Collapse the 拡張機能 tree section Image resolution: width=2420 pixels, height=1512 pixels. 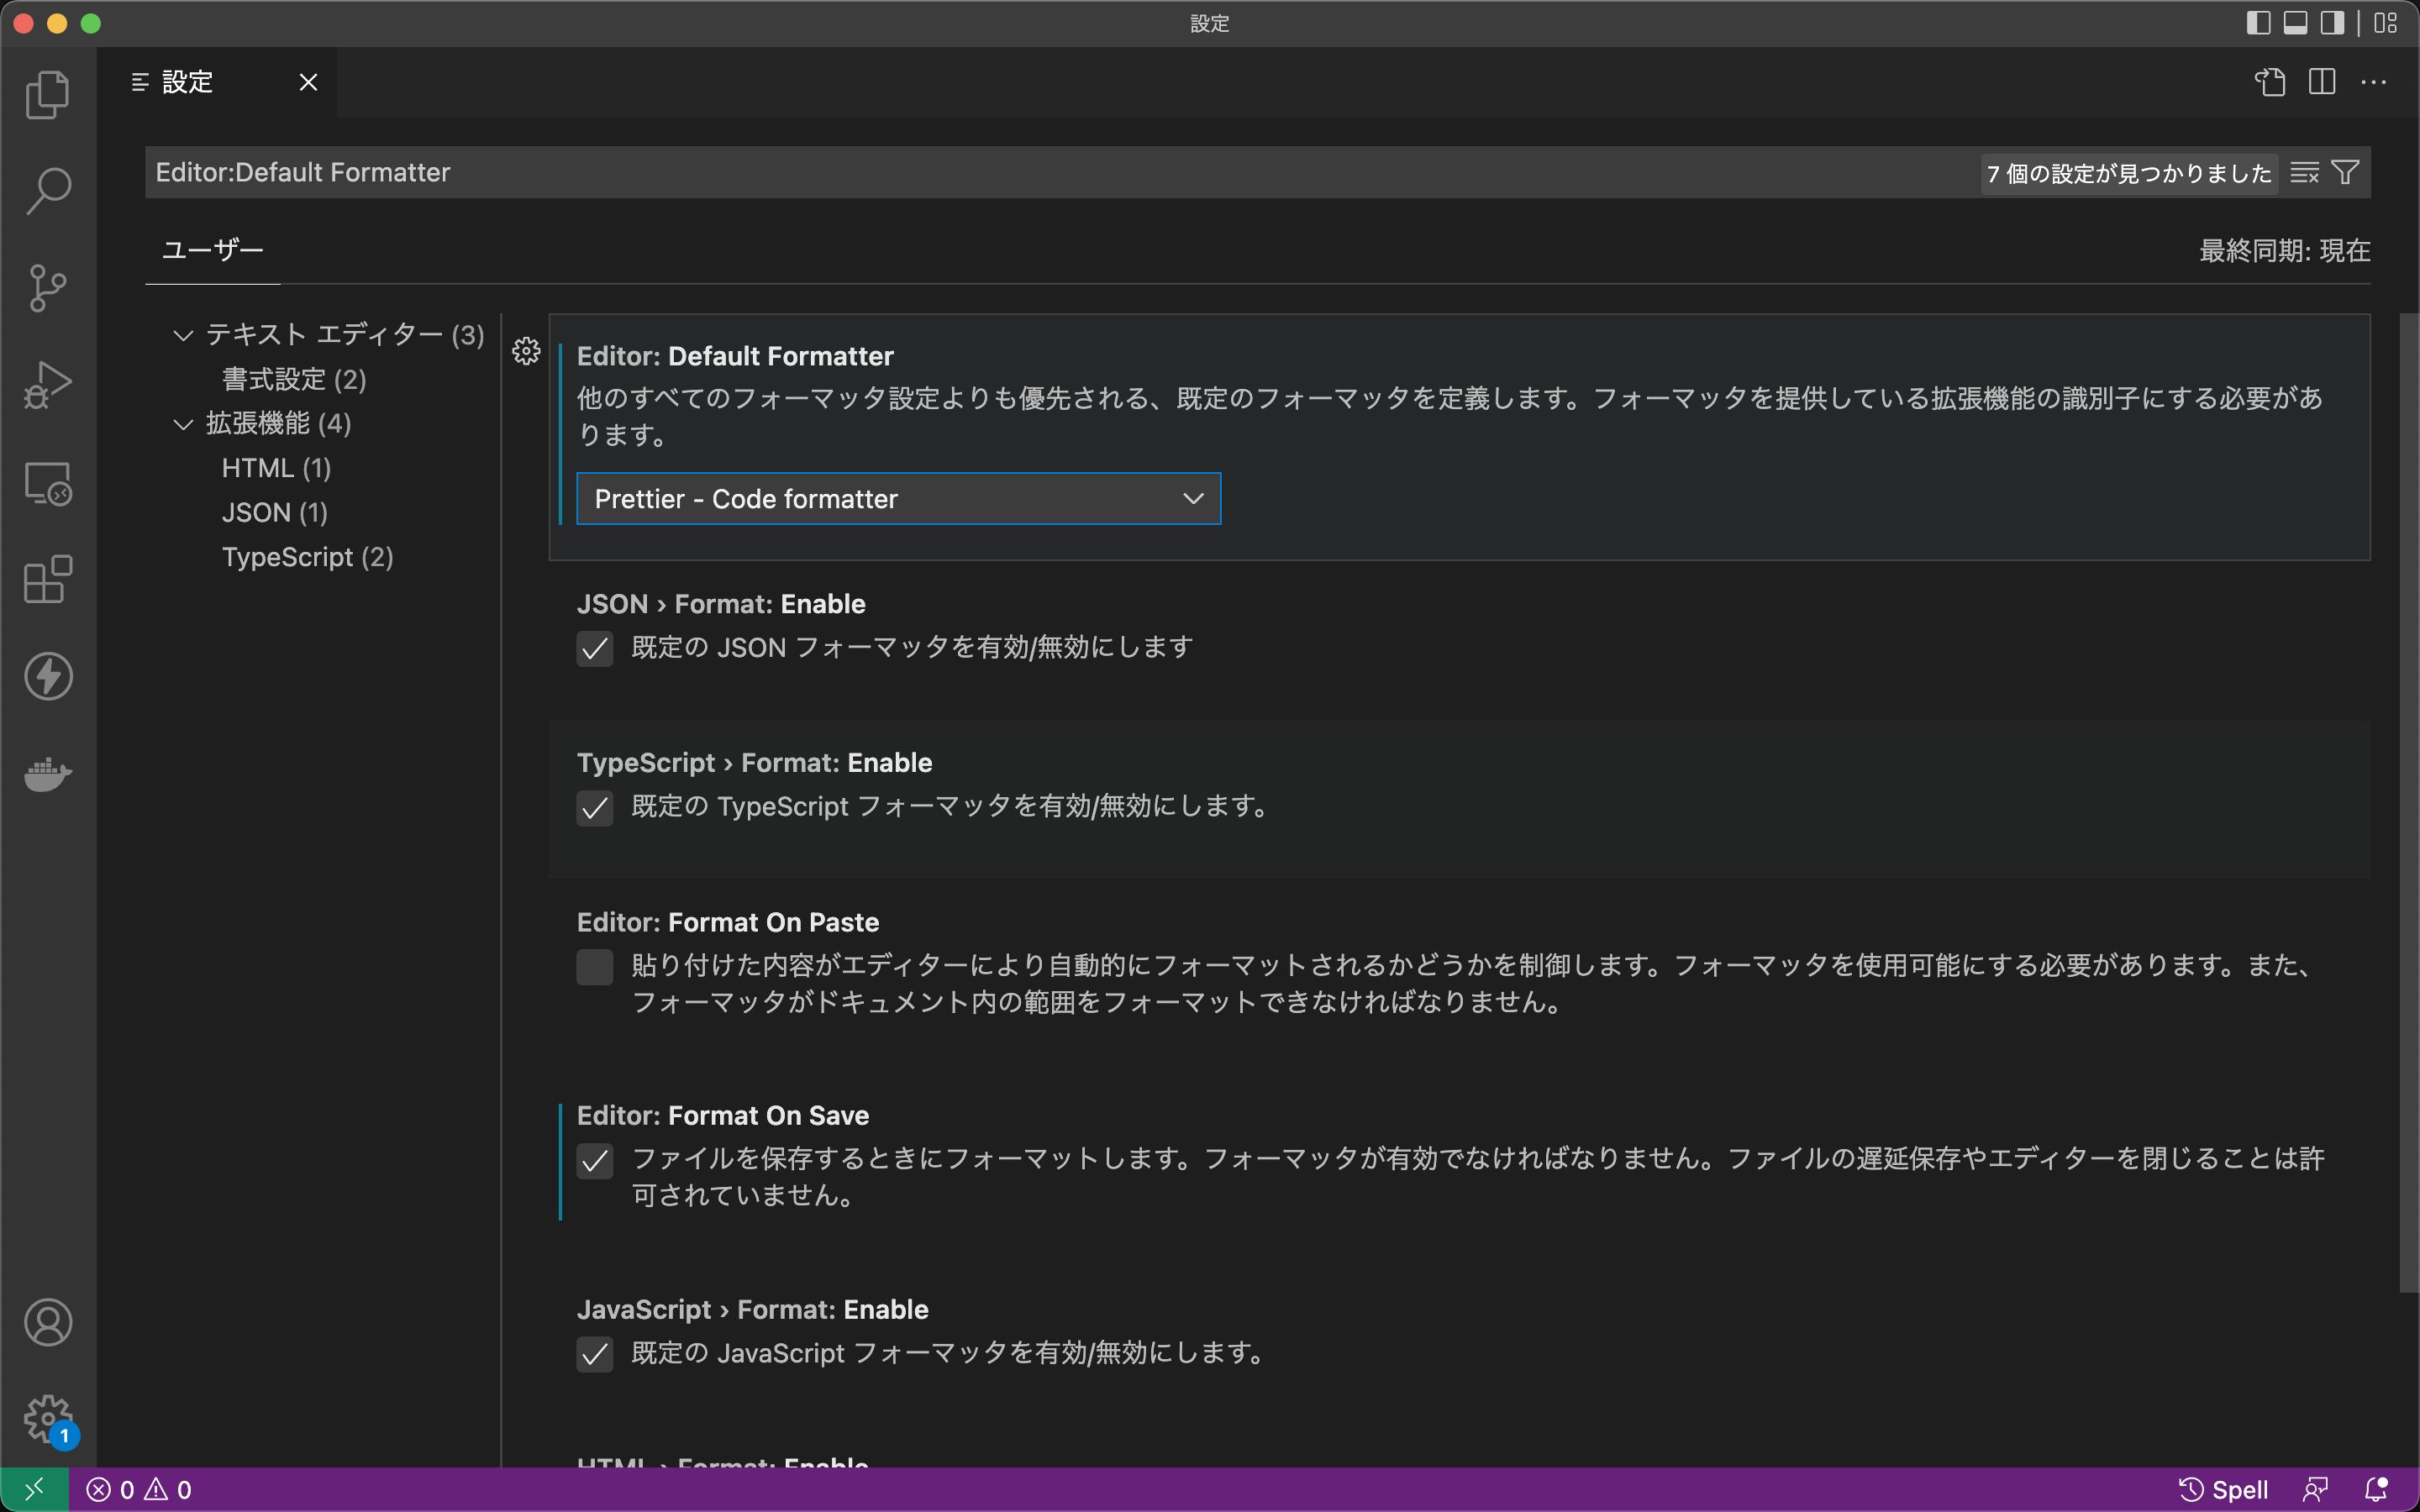(x=183, y=424)
